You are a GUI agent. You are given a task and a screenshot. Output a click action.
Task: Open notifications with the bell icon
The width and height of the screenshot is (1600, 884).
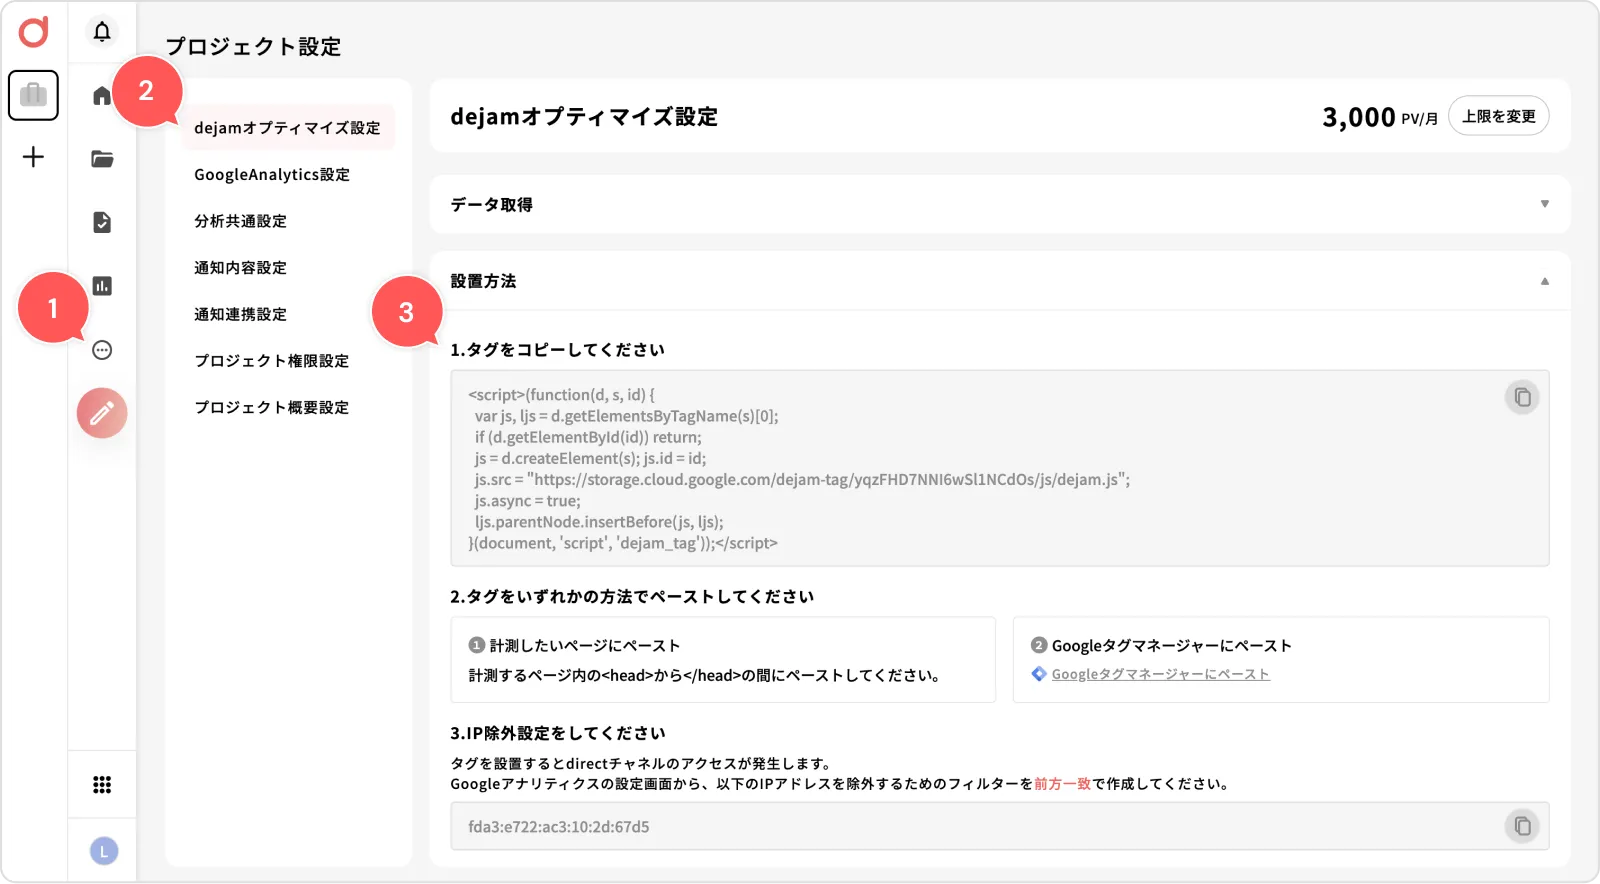(x=102, y=32)
